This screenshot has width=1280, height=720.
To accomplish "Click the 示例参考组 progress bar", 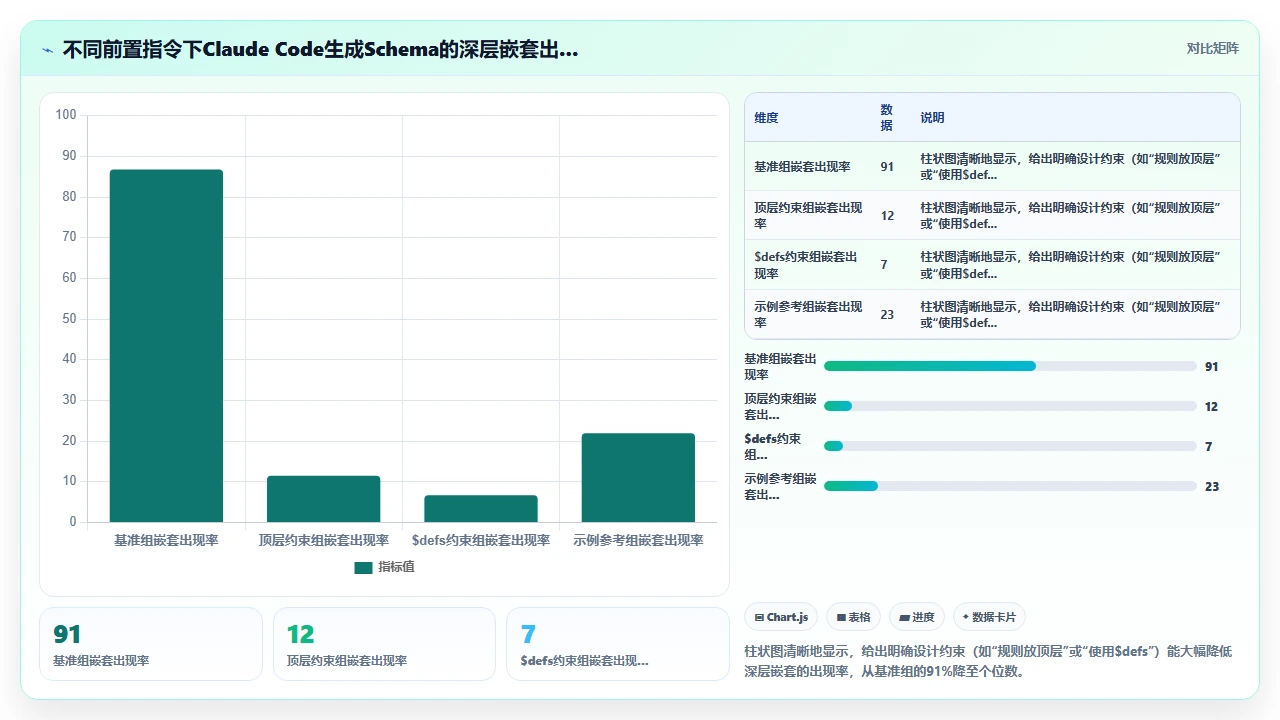I will click(1010, 486).
